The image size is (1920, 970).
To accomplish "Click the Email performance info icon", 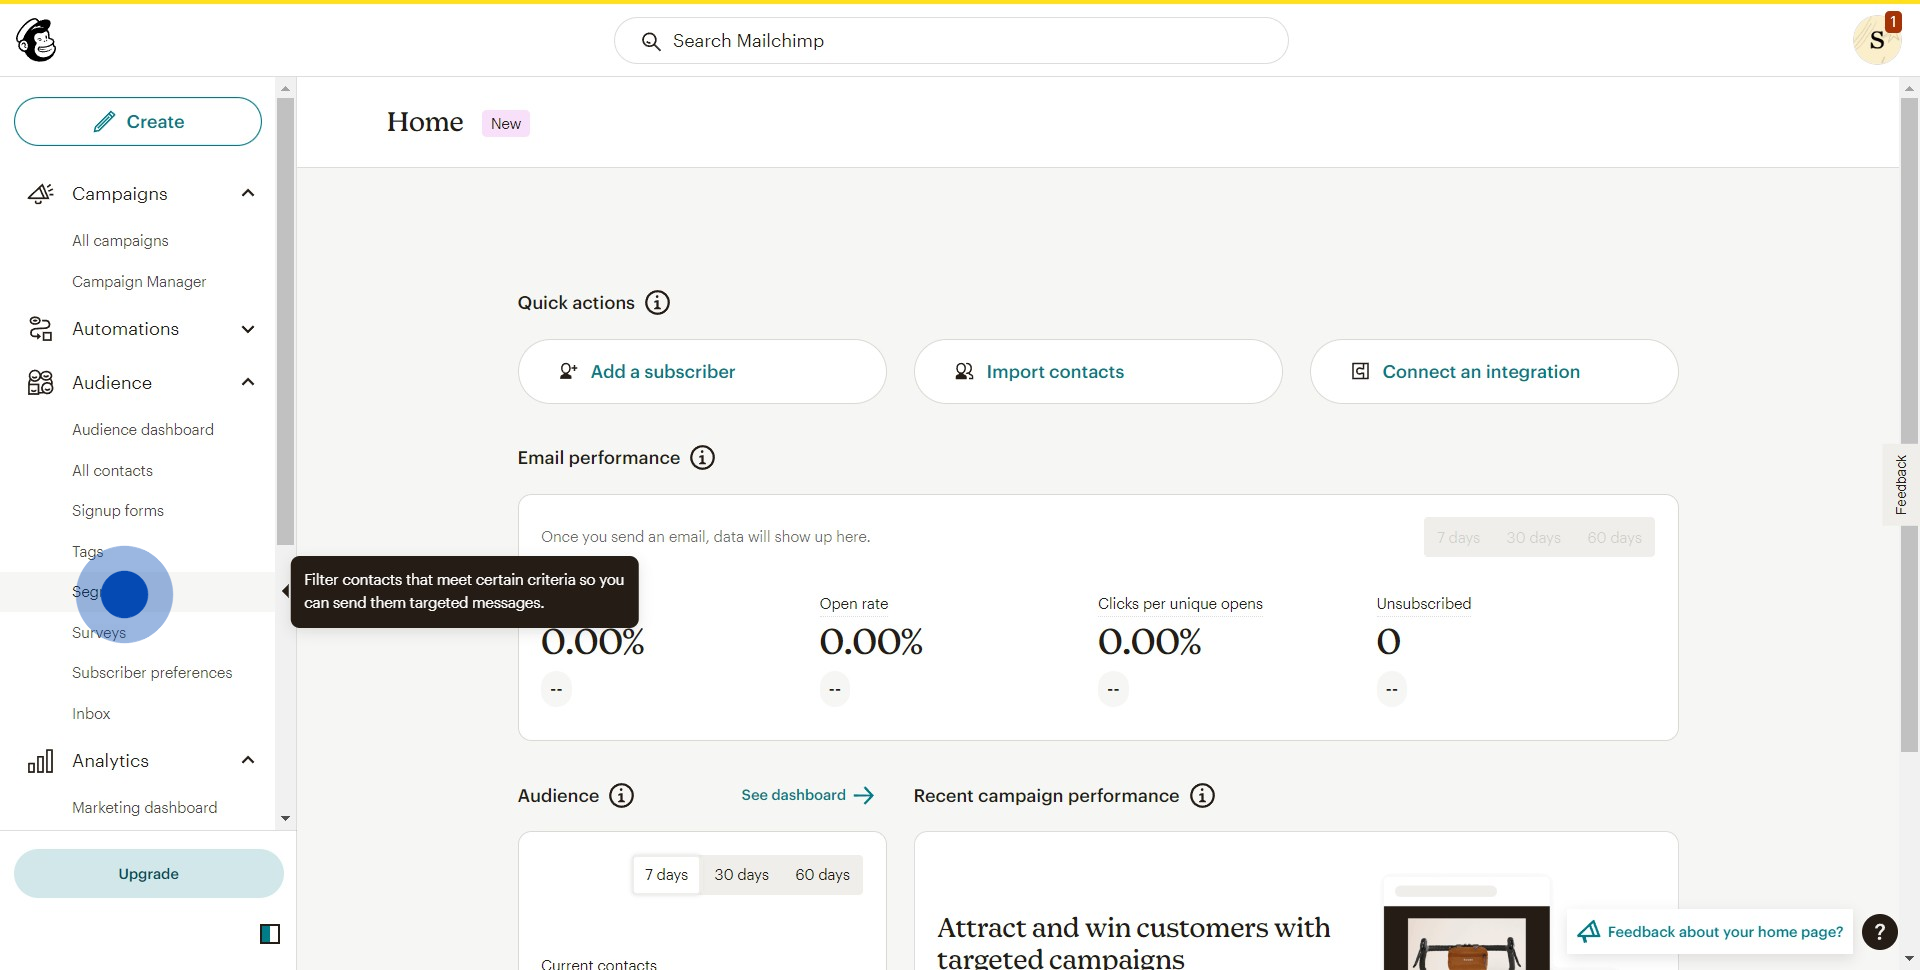I will pos(702,458).
